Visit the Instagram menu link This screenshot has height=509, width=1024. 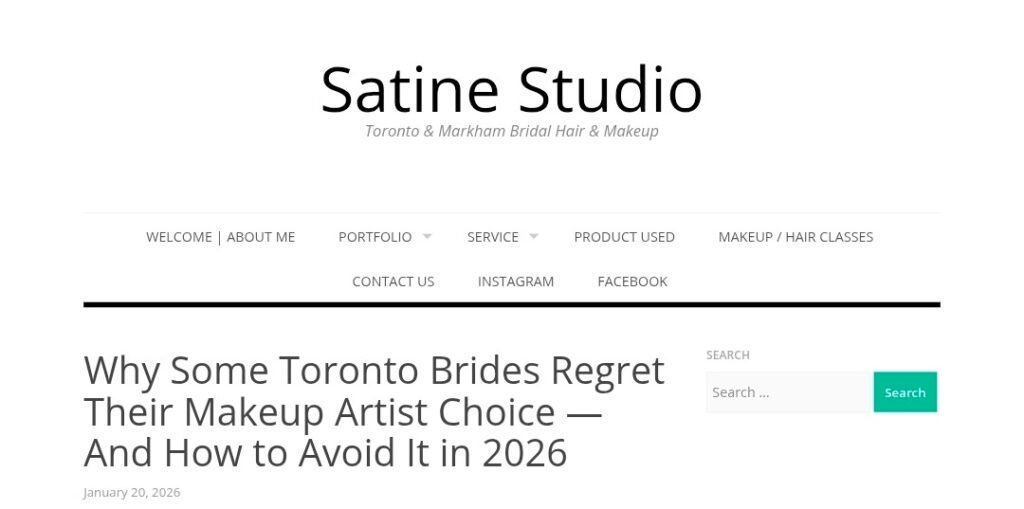(x=515, y=282)
